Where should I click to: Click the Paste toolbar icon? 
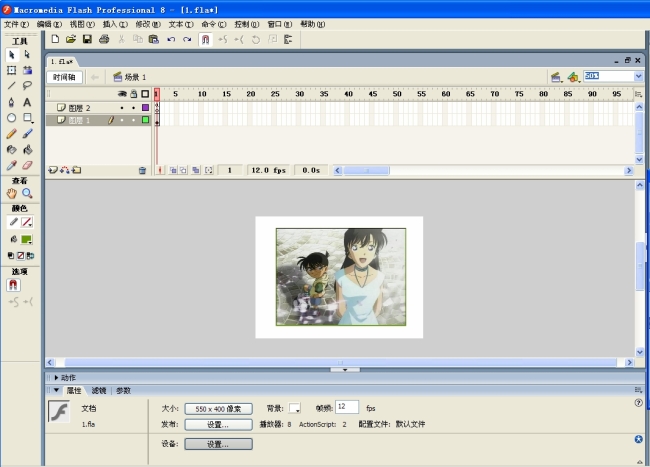coord(154,39)
